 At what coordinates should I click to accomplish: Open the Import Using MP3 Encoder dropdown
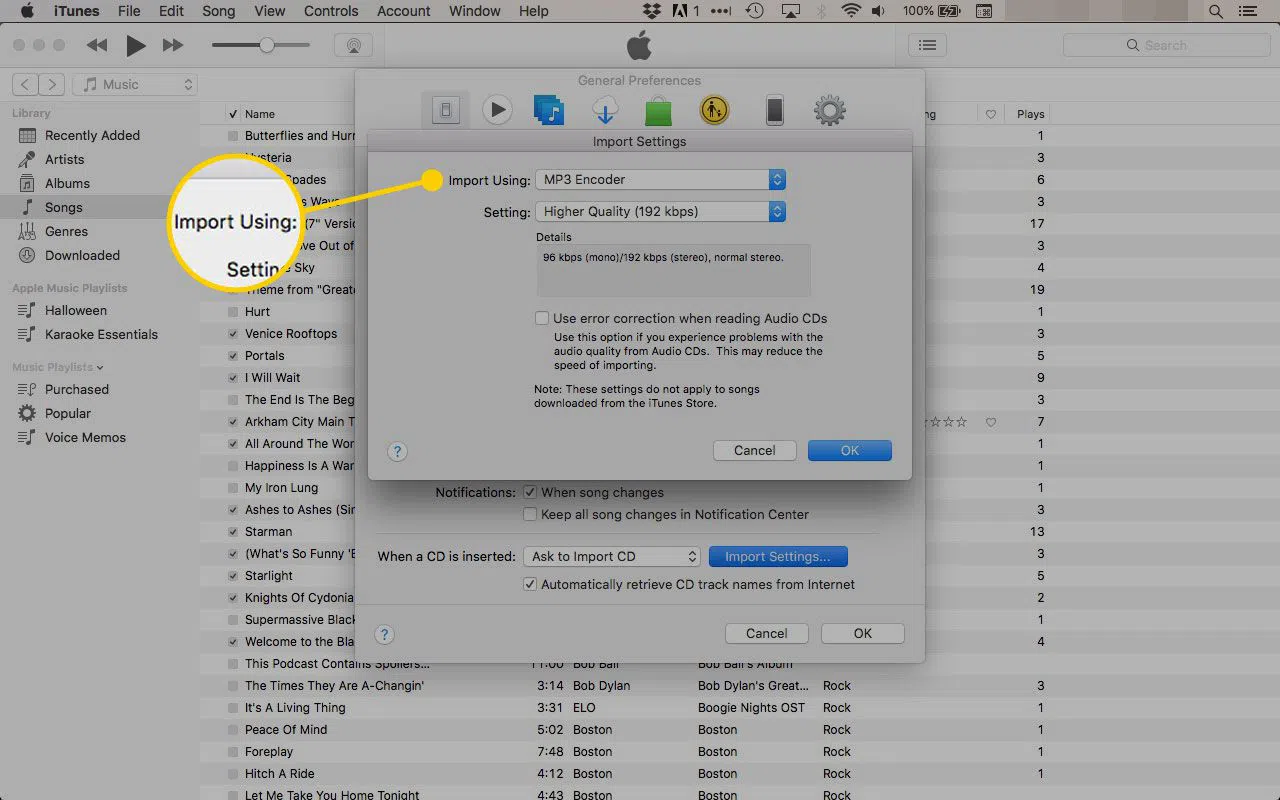click(x=661, y=180)
